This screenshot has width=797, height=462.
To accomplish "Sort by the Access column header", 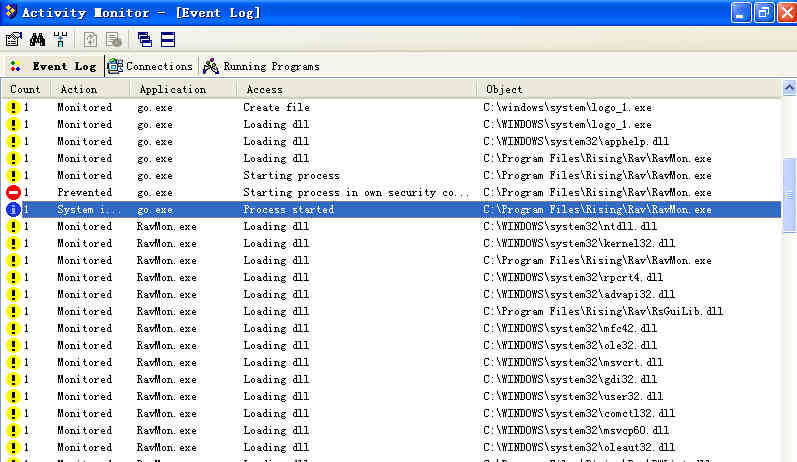I will click(x=357, y=89).
